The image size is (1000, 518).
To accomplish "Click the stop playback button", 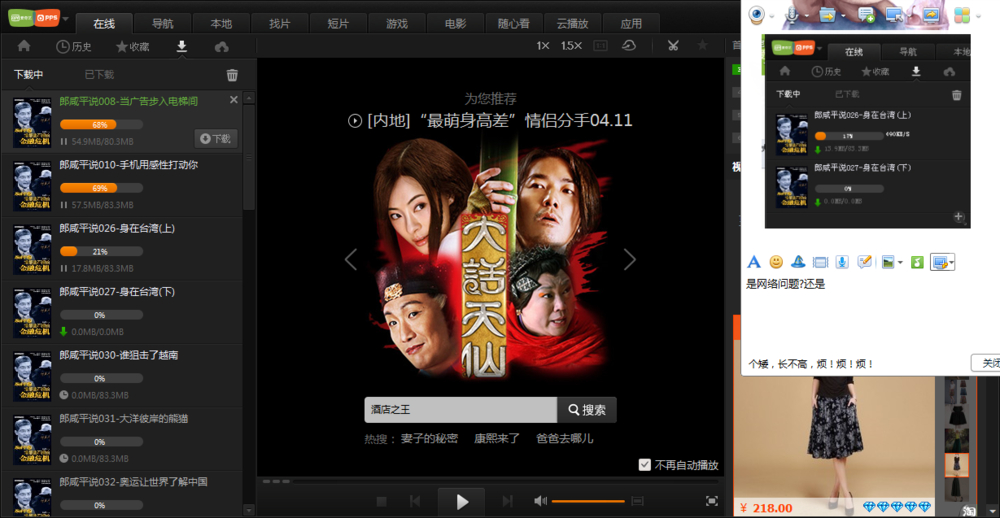I will (x=381, y=502).
